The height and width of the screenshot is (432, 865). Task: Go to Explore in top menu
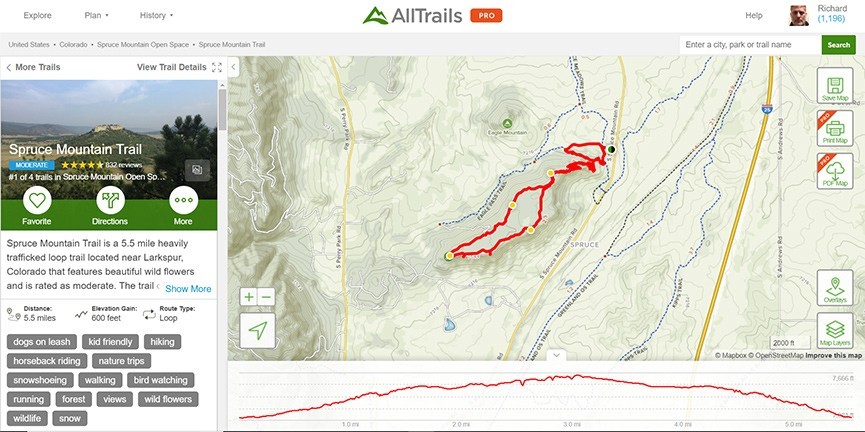(x=38, y=15)
